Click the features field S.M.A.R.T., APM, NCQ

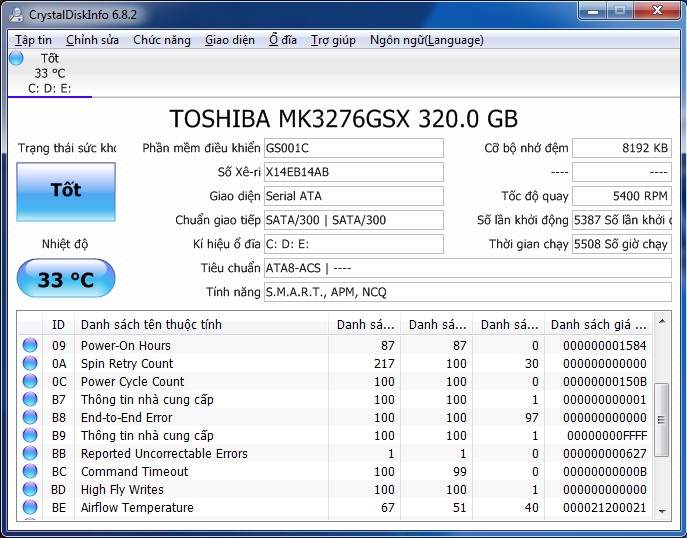click(x=467, y=292)
